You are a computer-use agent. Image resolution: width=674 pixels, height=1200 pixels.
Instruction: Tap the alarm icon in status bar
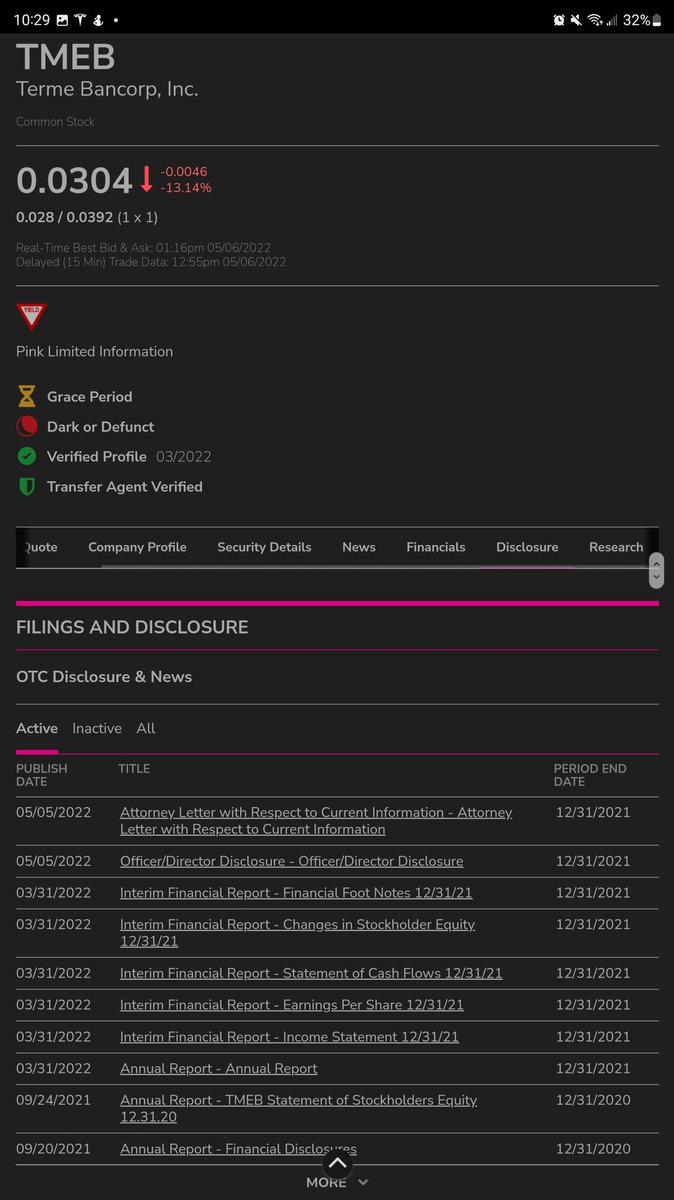(559, 20)
